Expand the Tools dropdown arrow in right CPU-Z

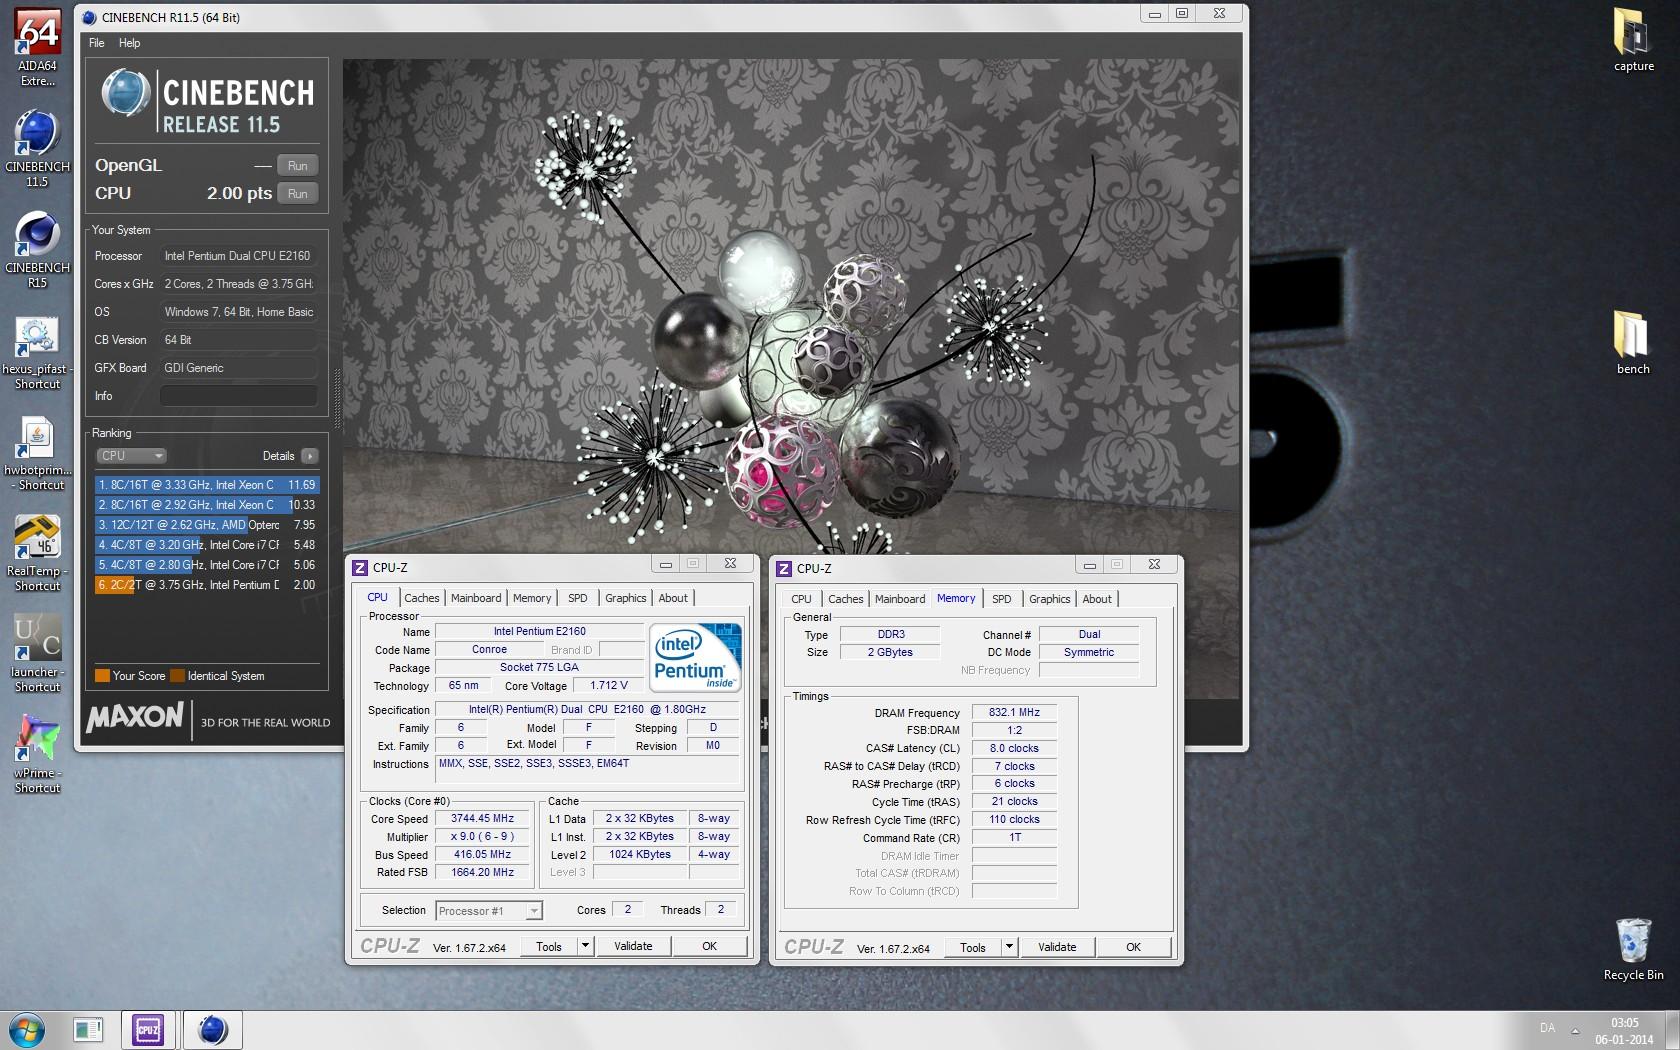[x=1009, y=947]
